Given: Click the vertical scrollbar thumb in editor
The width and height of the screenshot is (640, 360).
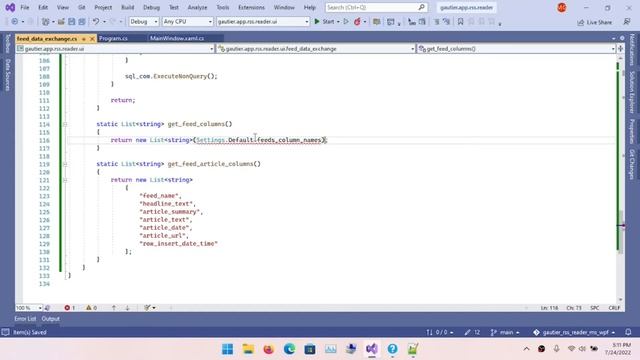Looking at the screenshot, I should point(621,232).
